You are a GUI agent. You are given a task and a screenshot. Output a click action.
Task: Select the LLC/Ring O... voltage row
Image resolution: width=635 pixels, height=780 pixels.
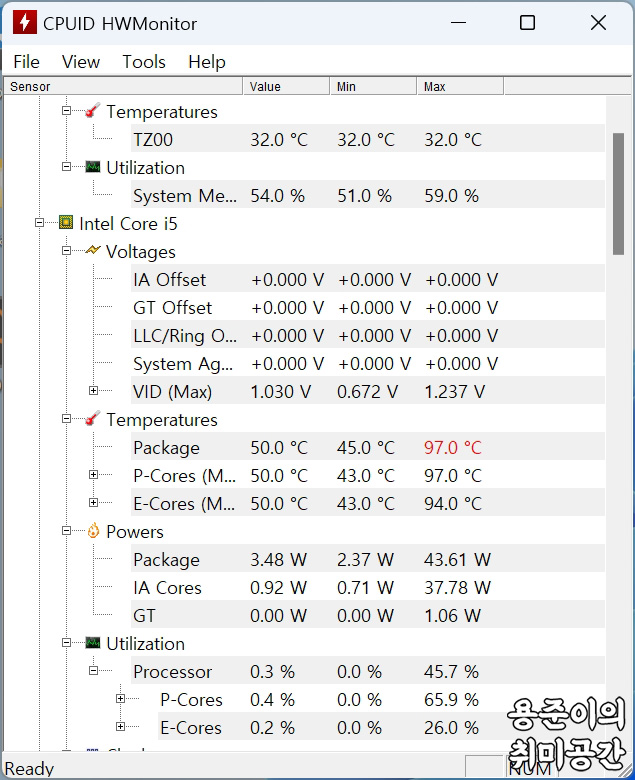[368, 335]
